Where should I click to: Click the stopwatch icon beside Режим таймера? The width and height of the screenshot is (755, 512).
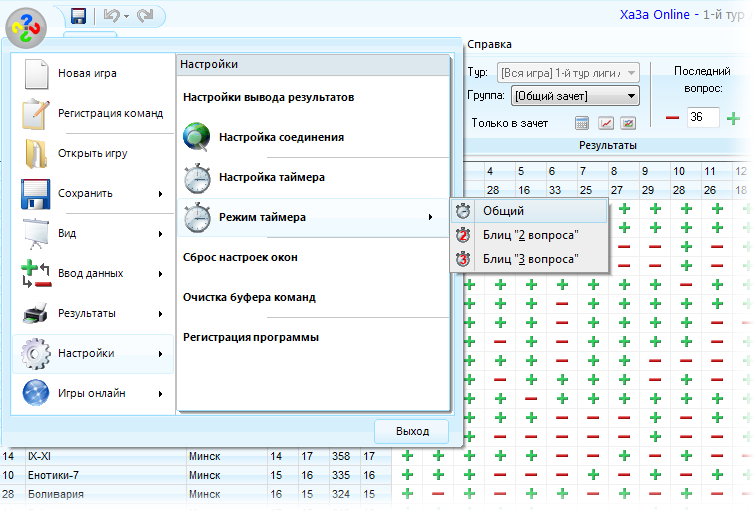click(197, 218)
